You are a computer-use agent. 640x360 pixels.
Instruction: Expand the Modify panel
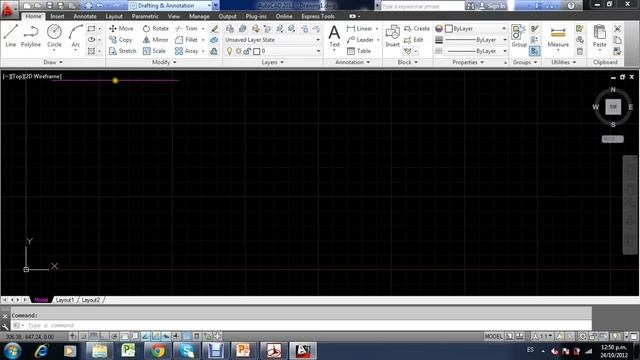click(x=164, y=62)
